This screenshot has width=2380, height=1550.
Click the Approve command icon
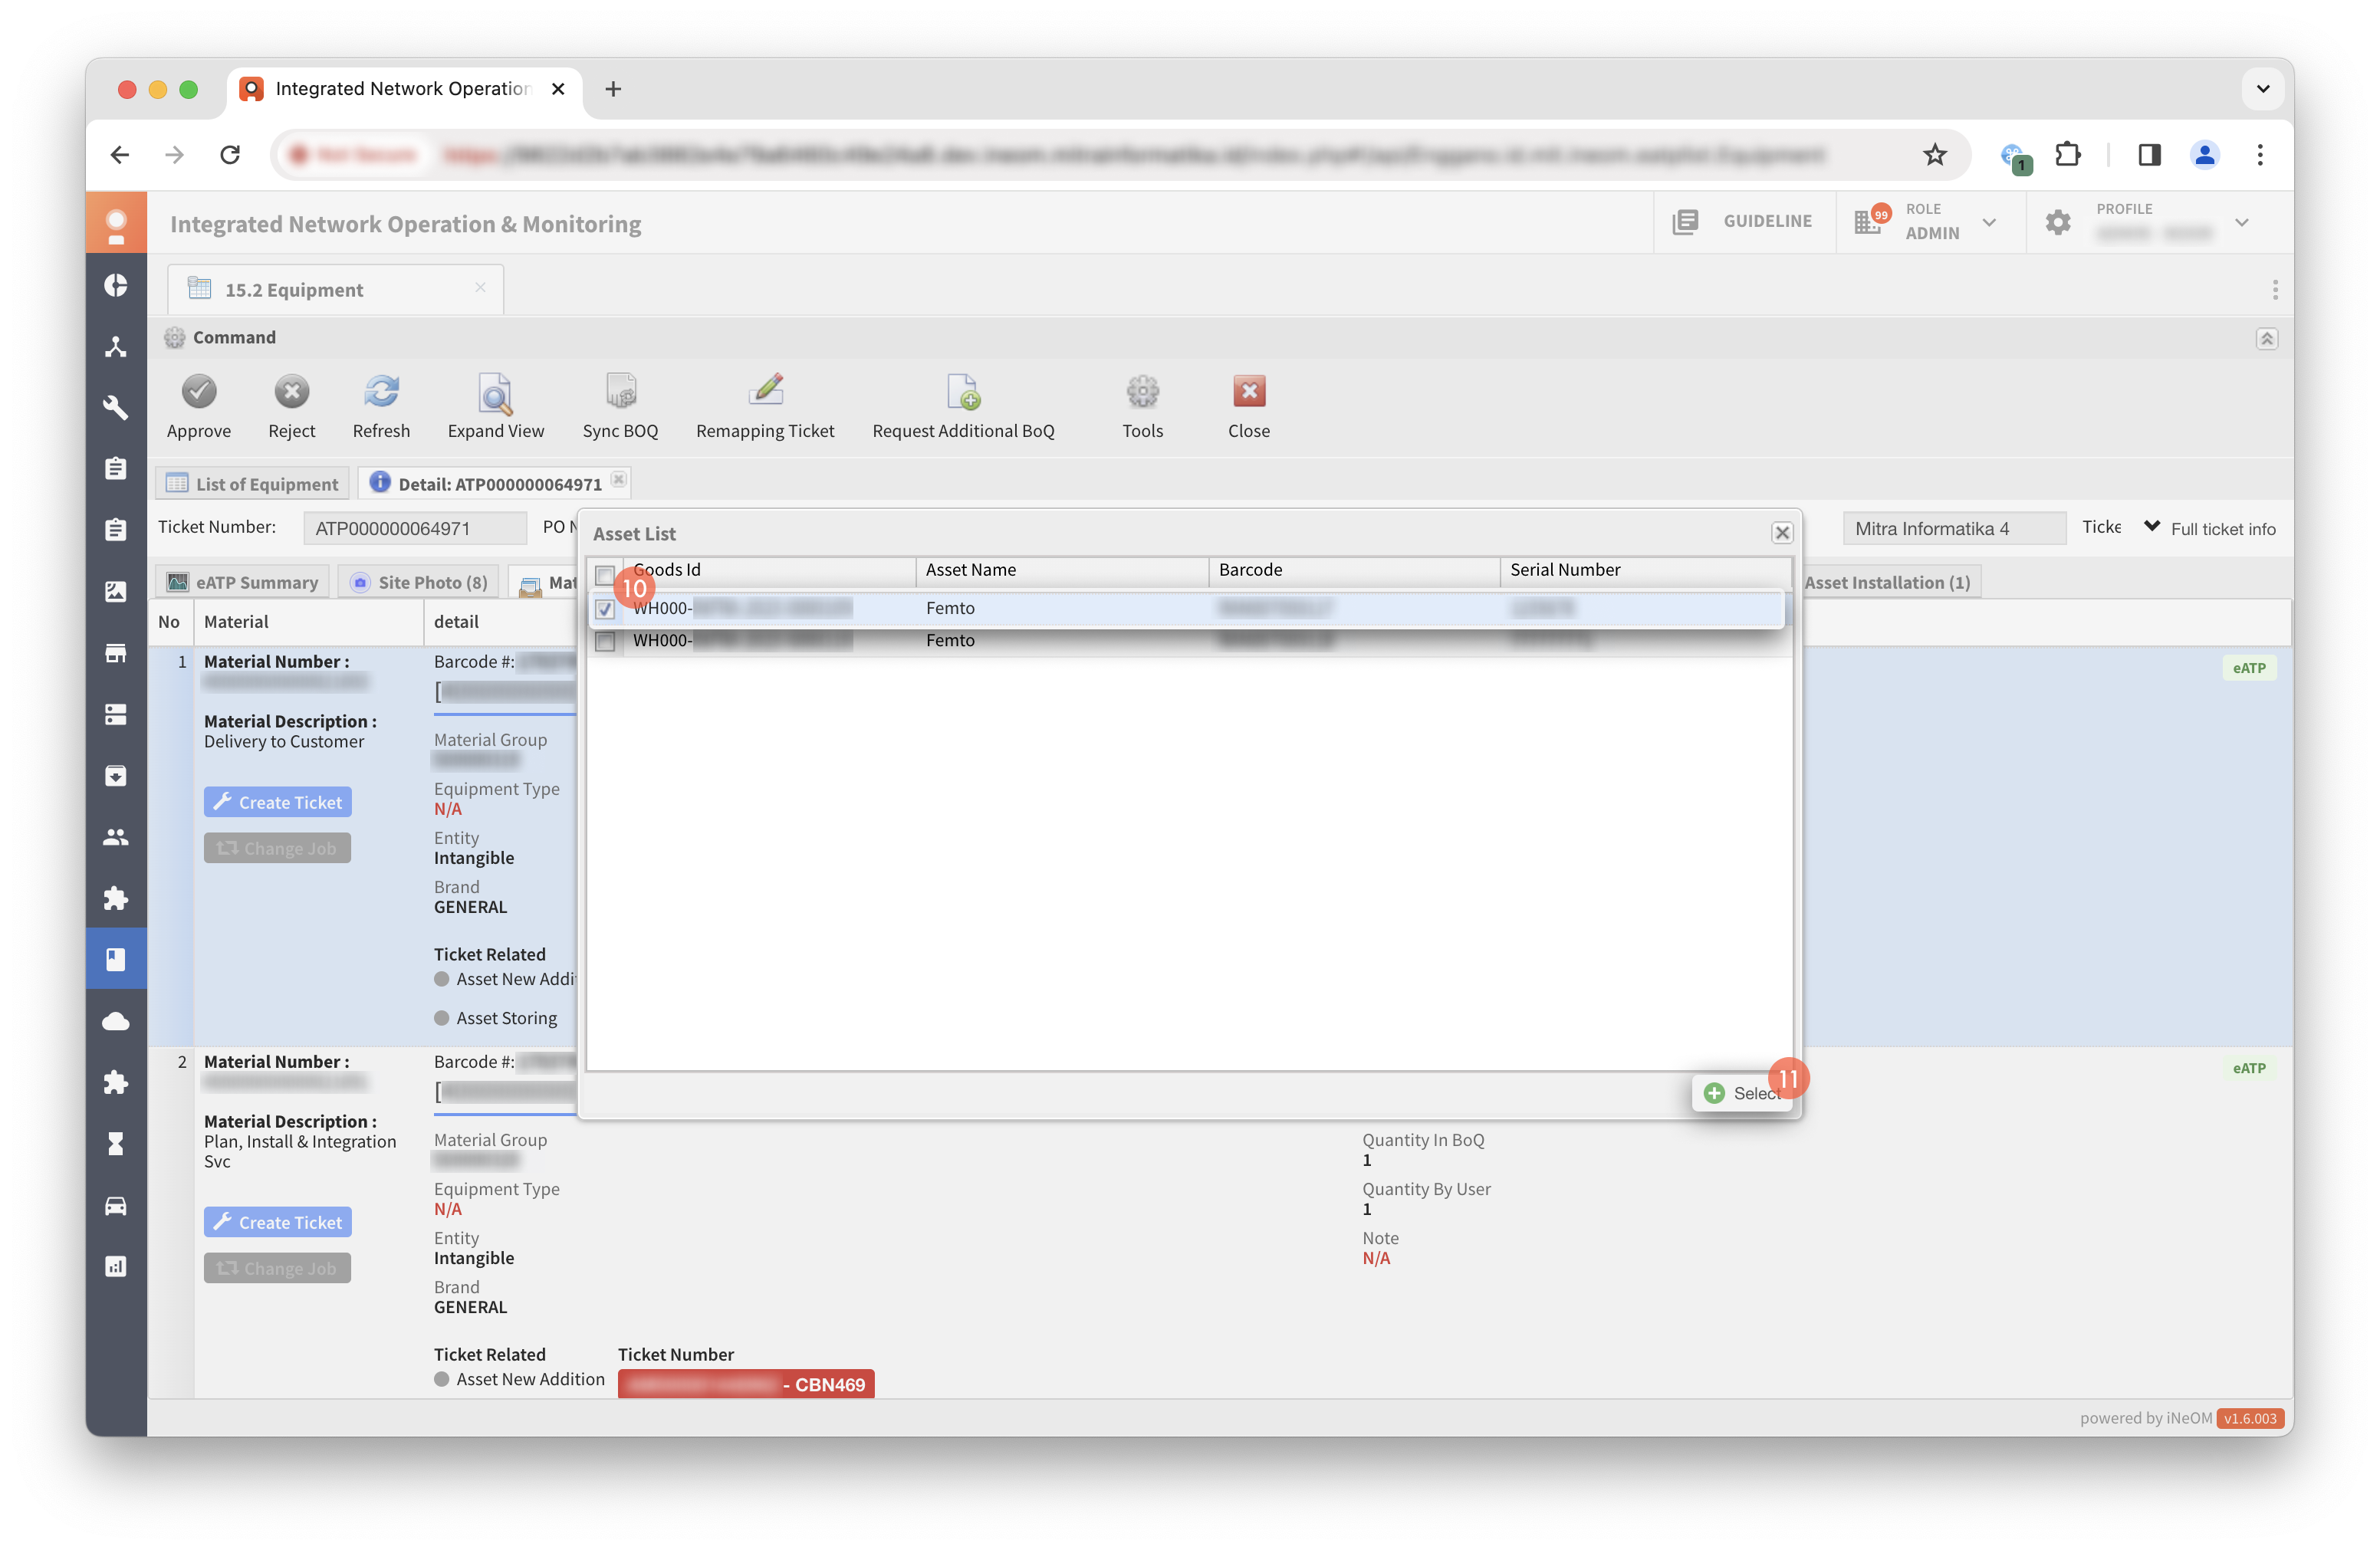[x=198, y=392]
